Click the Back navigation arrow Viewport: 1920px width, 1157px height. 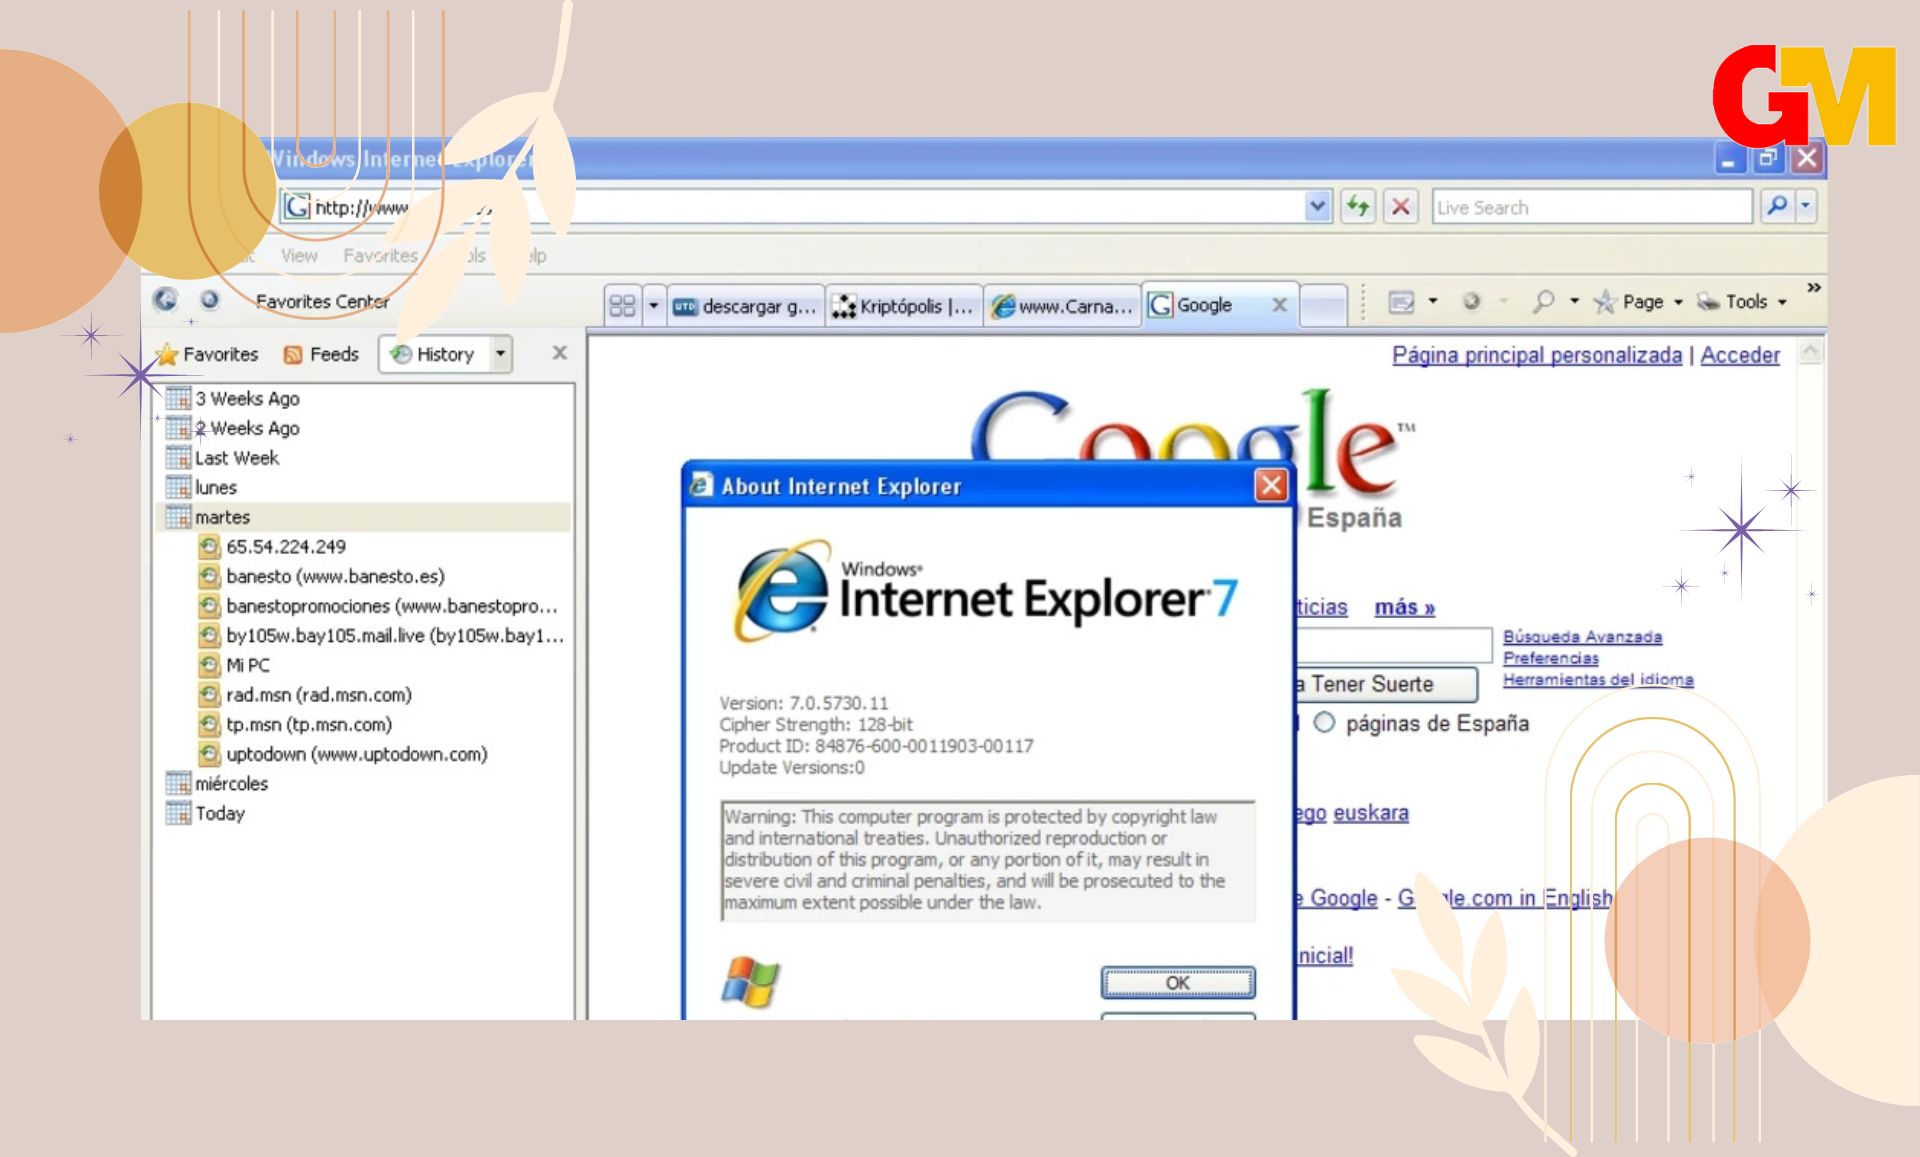166,300
